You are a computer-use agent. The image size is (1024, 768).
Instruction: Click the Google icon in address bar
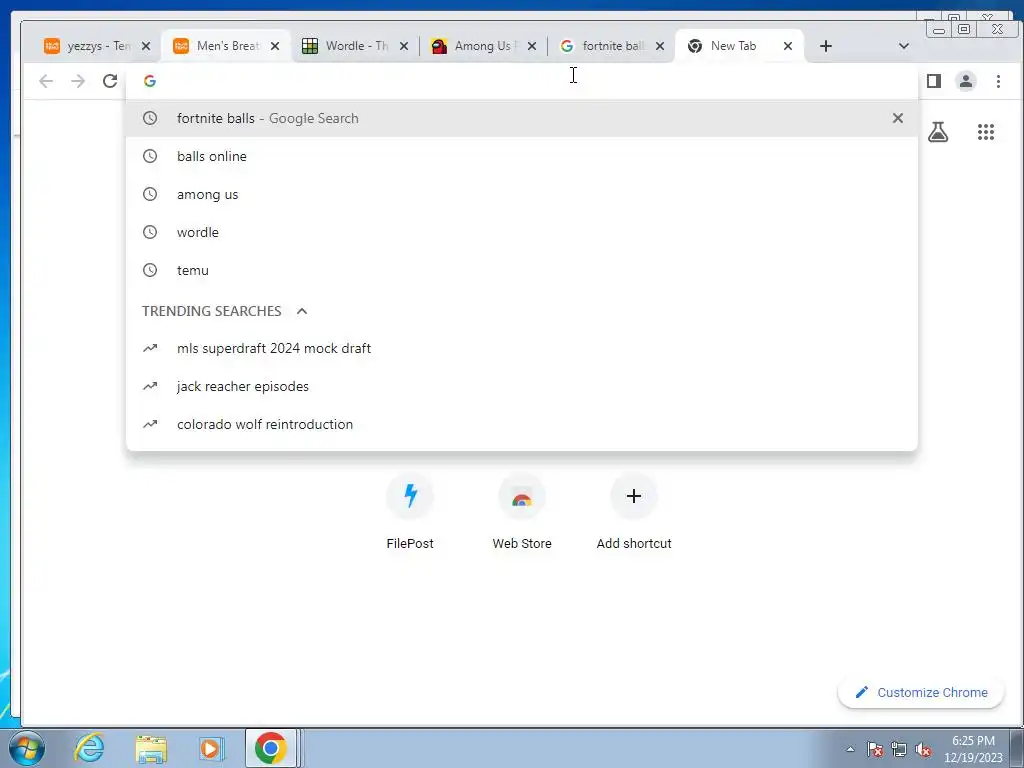[x=150, y=81]
